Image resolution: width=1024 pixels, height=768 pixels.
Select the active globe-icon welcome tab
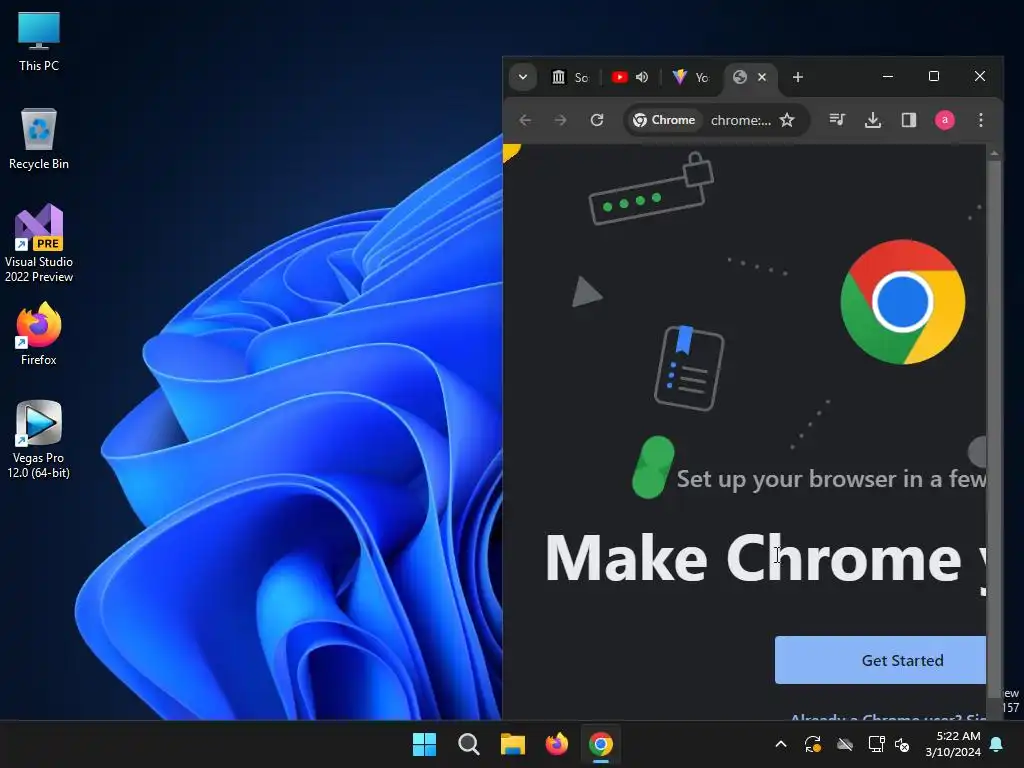tap(740, 77)
